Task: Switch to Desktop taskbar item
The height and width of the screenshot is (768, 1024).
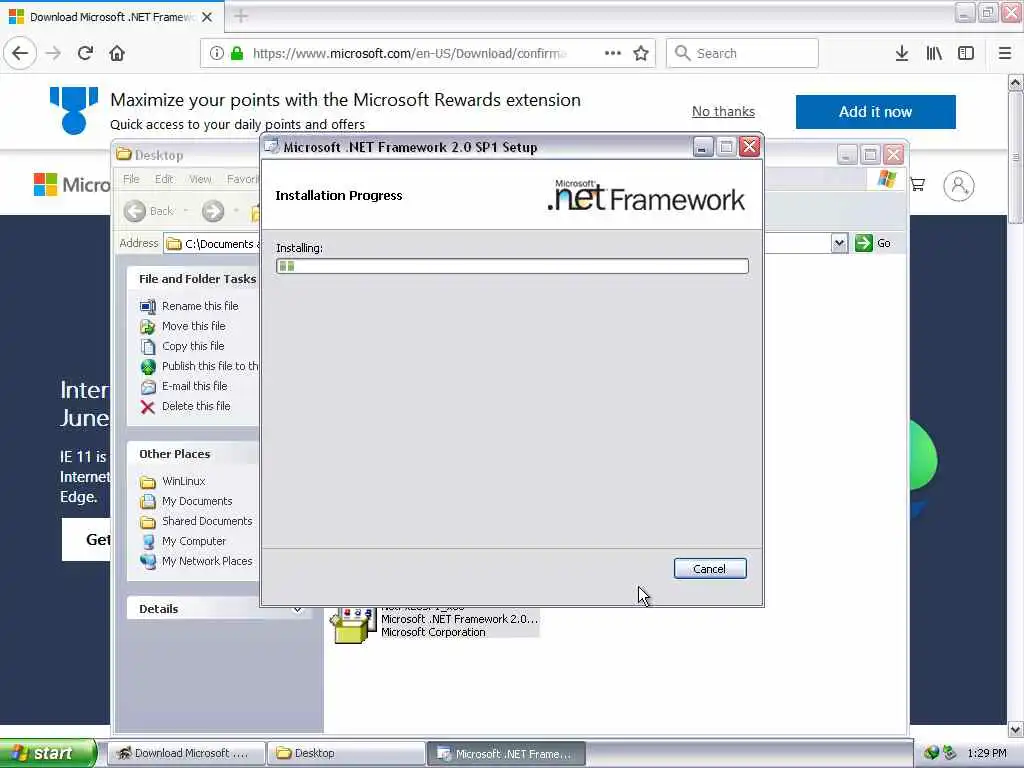Action: pyautogui.click(x=346, y=753)
